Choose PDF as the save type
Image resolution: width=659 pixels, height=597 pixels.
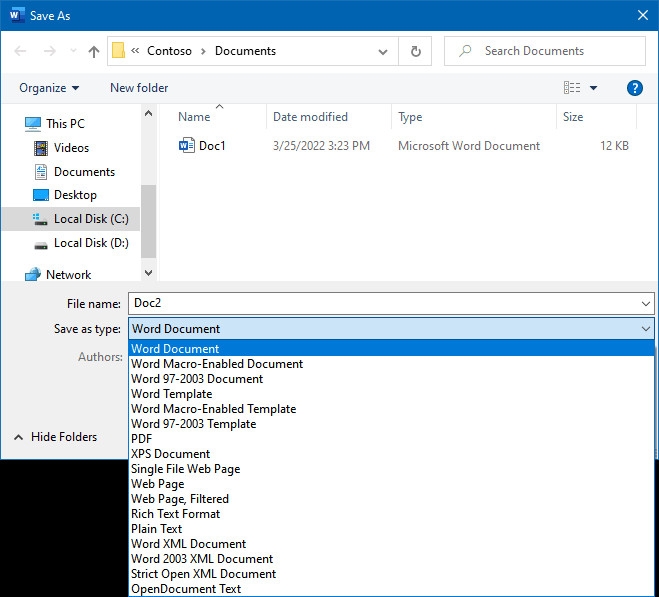391,439
